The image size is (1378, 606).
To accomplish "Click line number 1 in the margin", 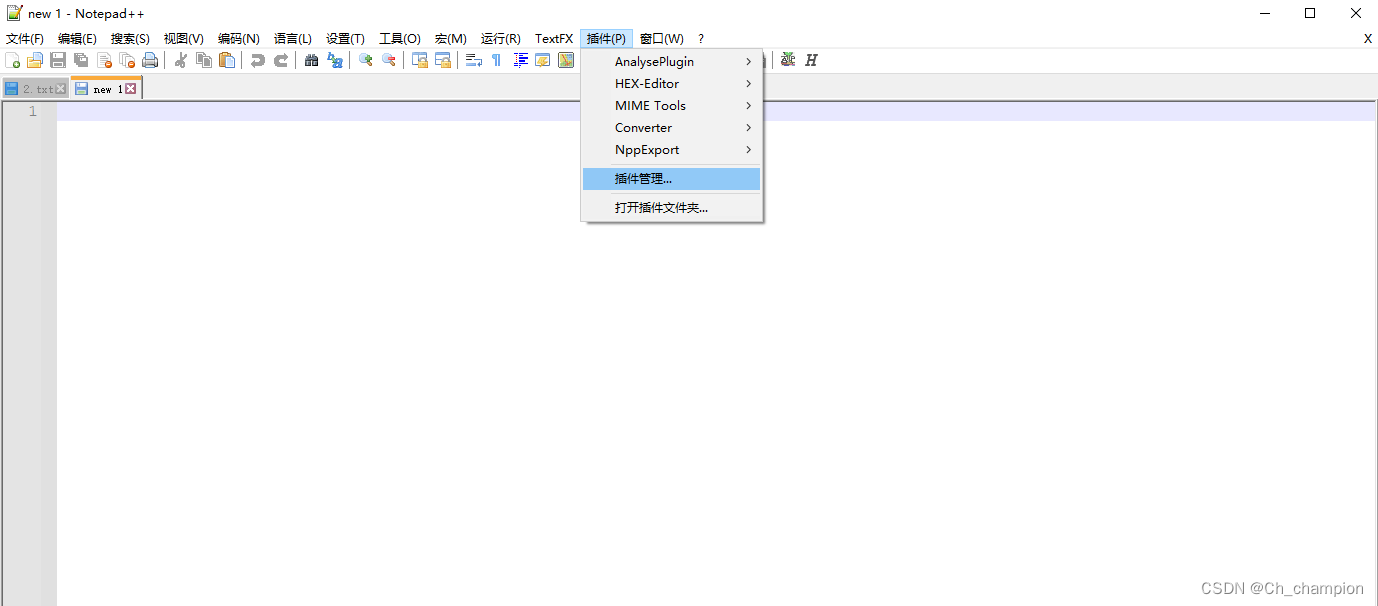I will tap(32, 111).
